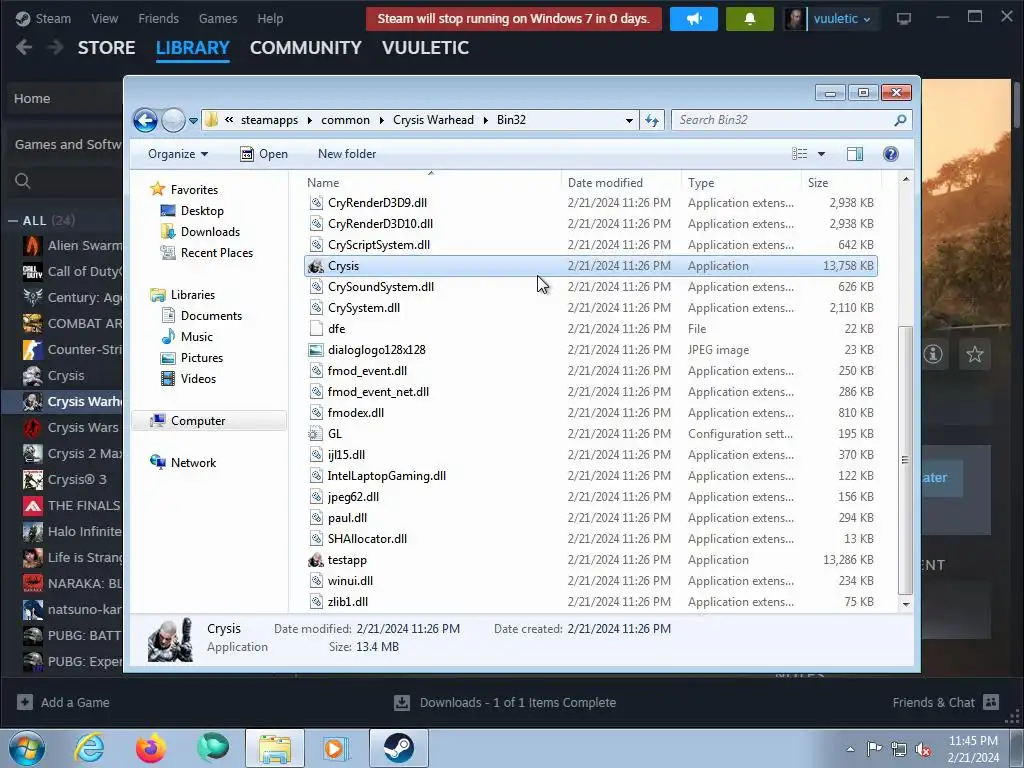This screenshot has height=768, width=1024.
Task: Open the address bar history dropdown
Action: [x=629, y=120]
